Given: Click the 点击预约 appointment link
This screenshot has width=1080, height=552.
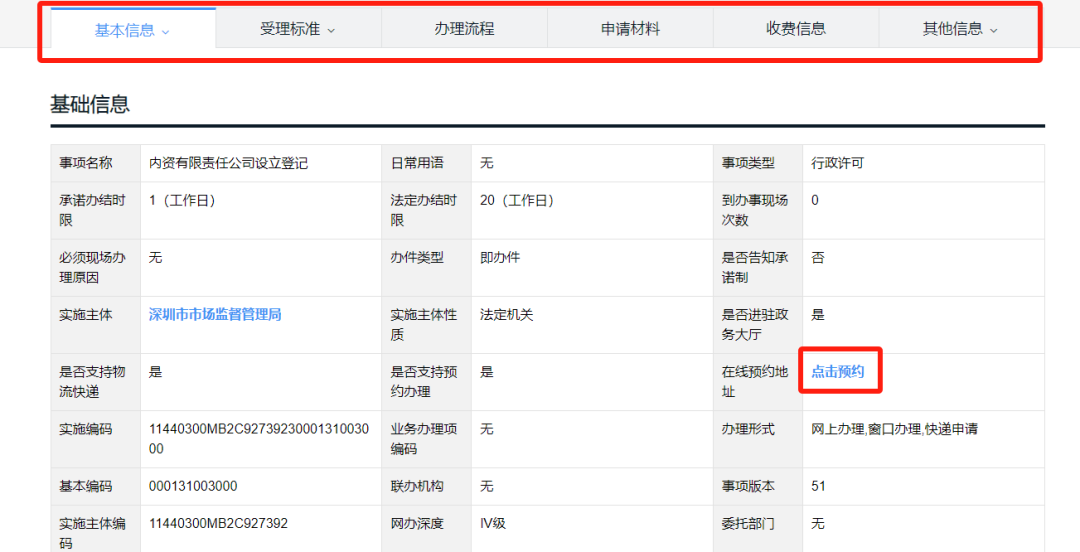Looking at the screenshot, I should coord(838,372).
